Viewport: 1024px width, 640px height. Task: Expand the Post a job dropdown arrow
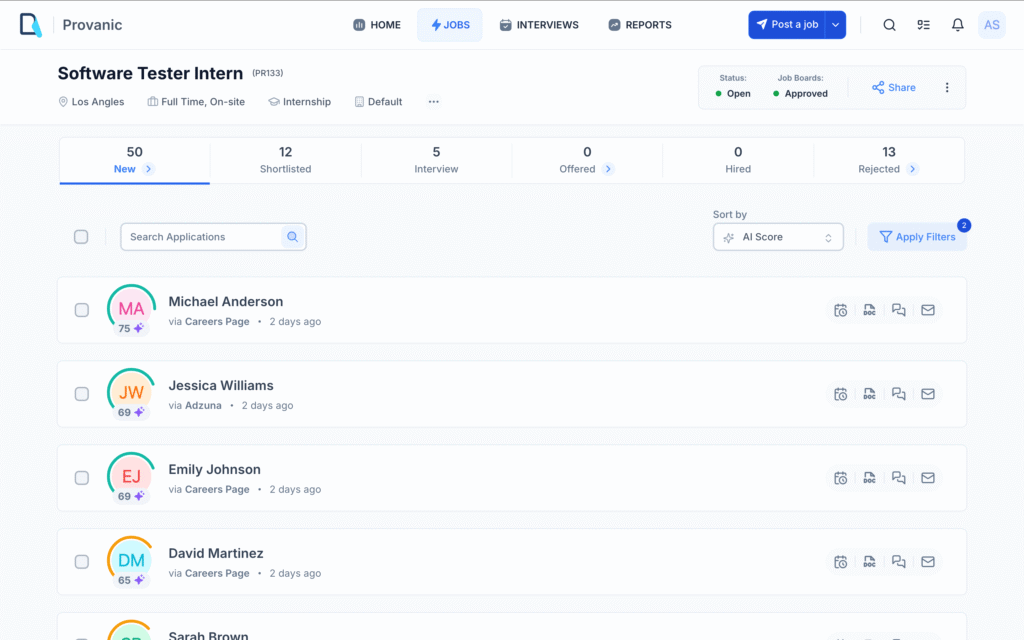[x=837, y=24]
